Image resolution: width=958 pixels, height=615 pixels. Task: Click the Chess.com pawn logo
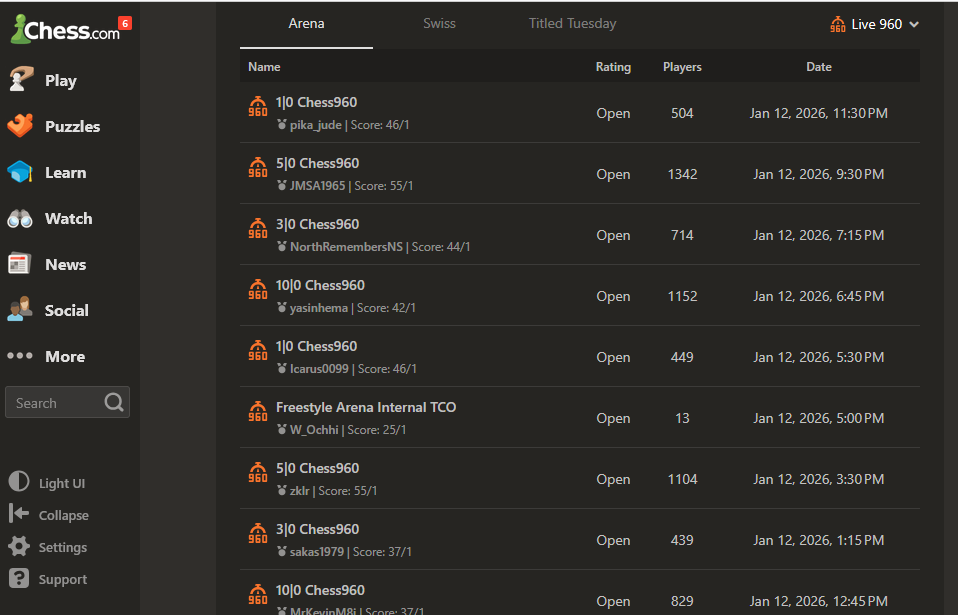[x=20, y=31]
